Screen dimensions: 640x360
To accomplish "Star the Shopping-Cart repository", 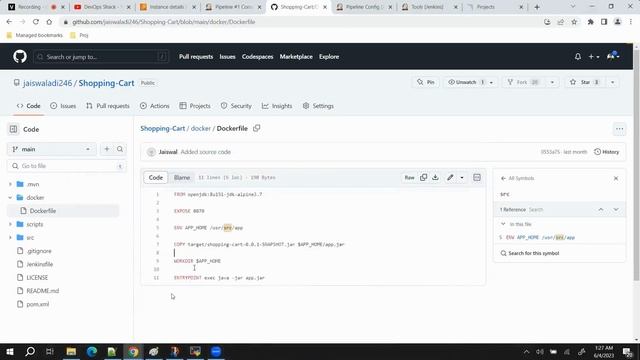I will 584,82.
